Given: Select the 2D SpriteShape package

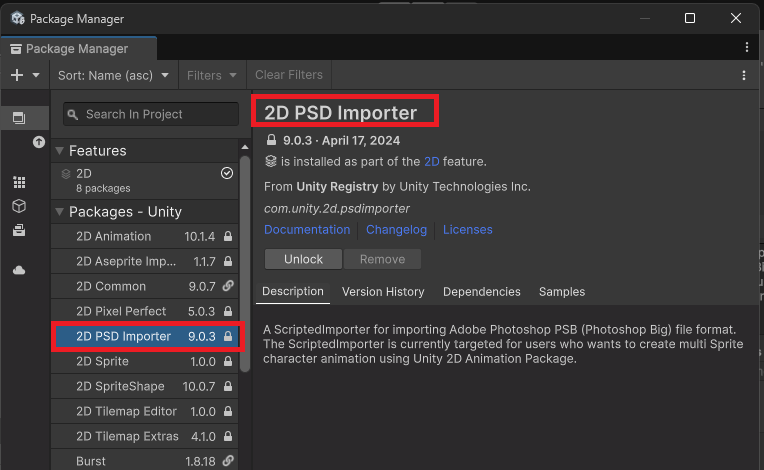Looking at the screenshot, I should click(x=145, y=387).
